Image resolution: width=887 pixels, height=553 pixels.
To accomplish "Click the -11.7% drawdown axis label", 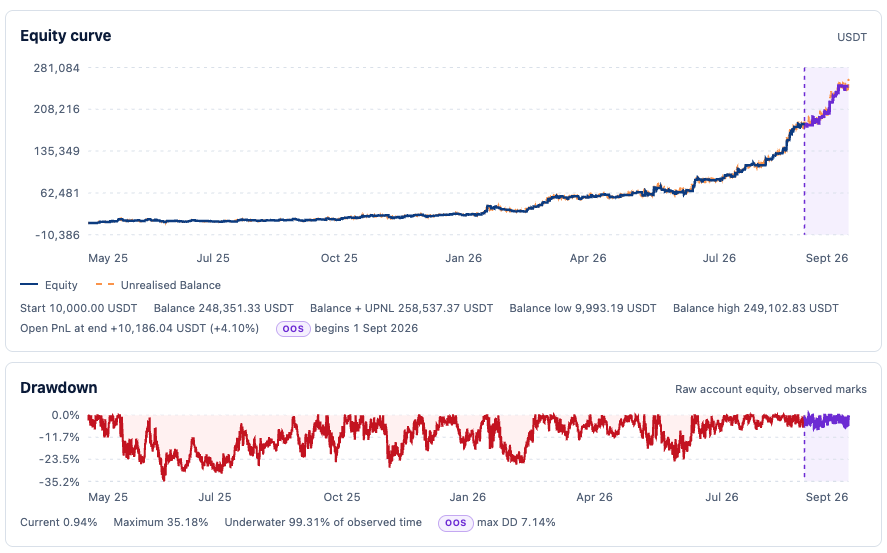I will [59, 437].
